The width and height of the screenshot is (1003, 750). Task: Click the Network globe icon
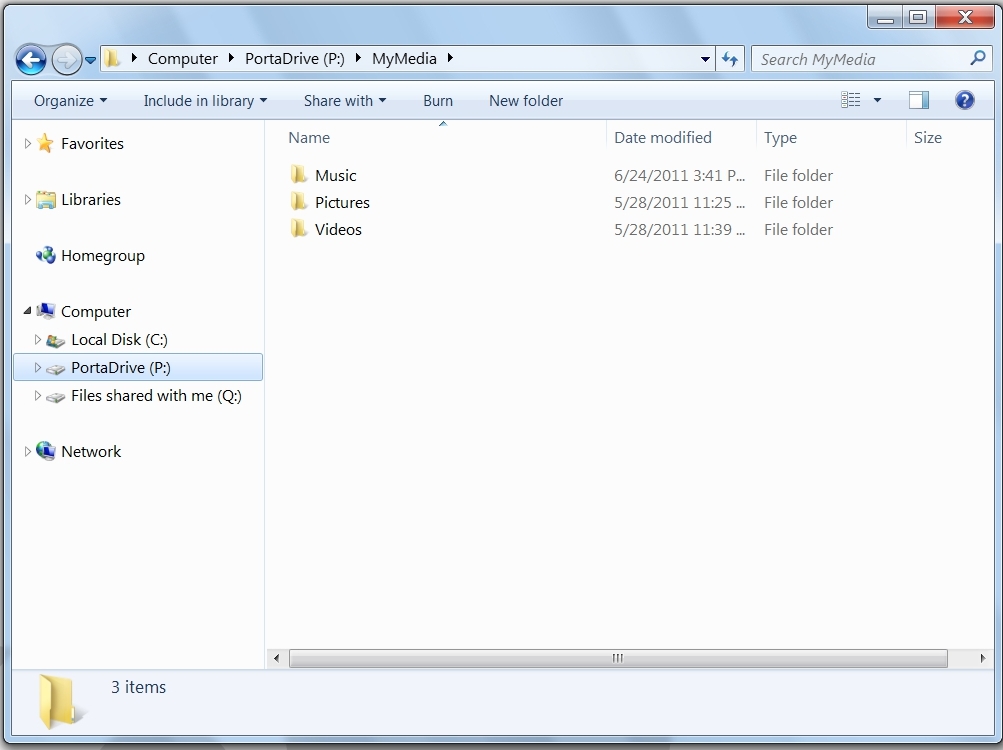[x=45, y=451]
